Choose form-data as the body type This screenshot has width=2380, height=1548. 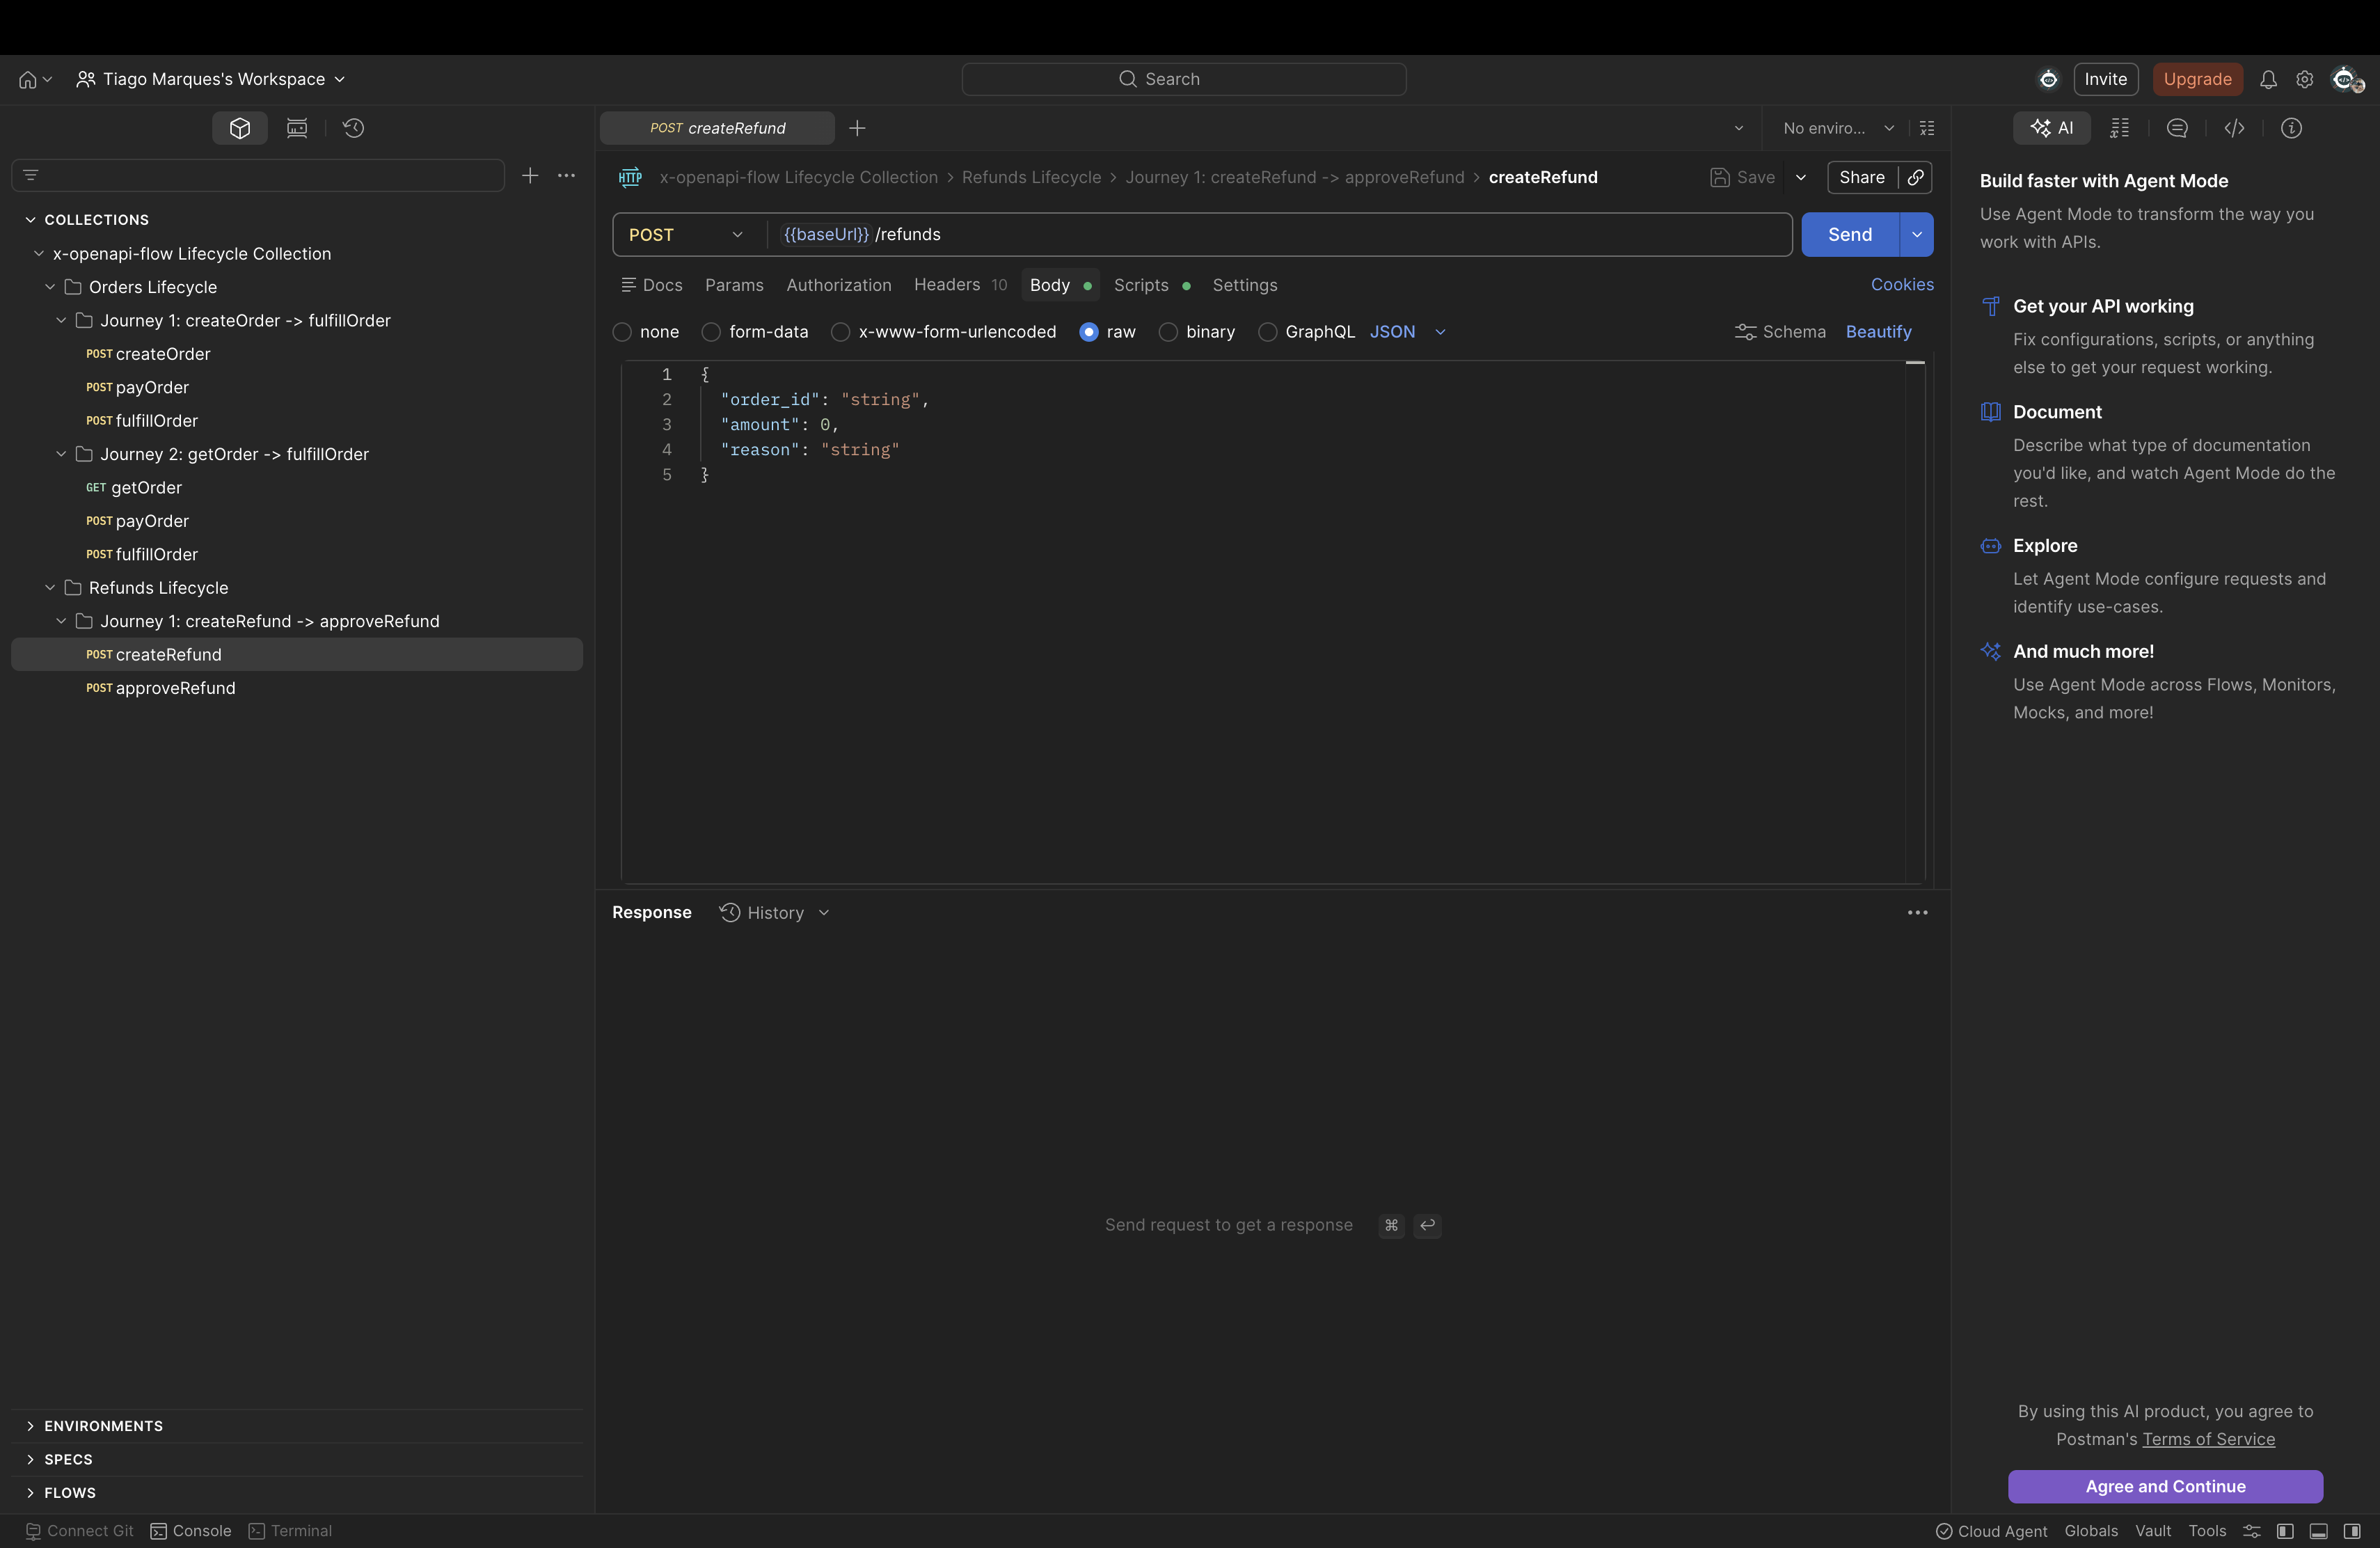click(x=711, y=332)
